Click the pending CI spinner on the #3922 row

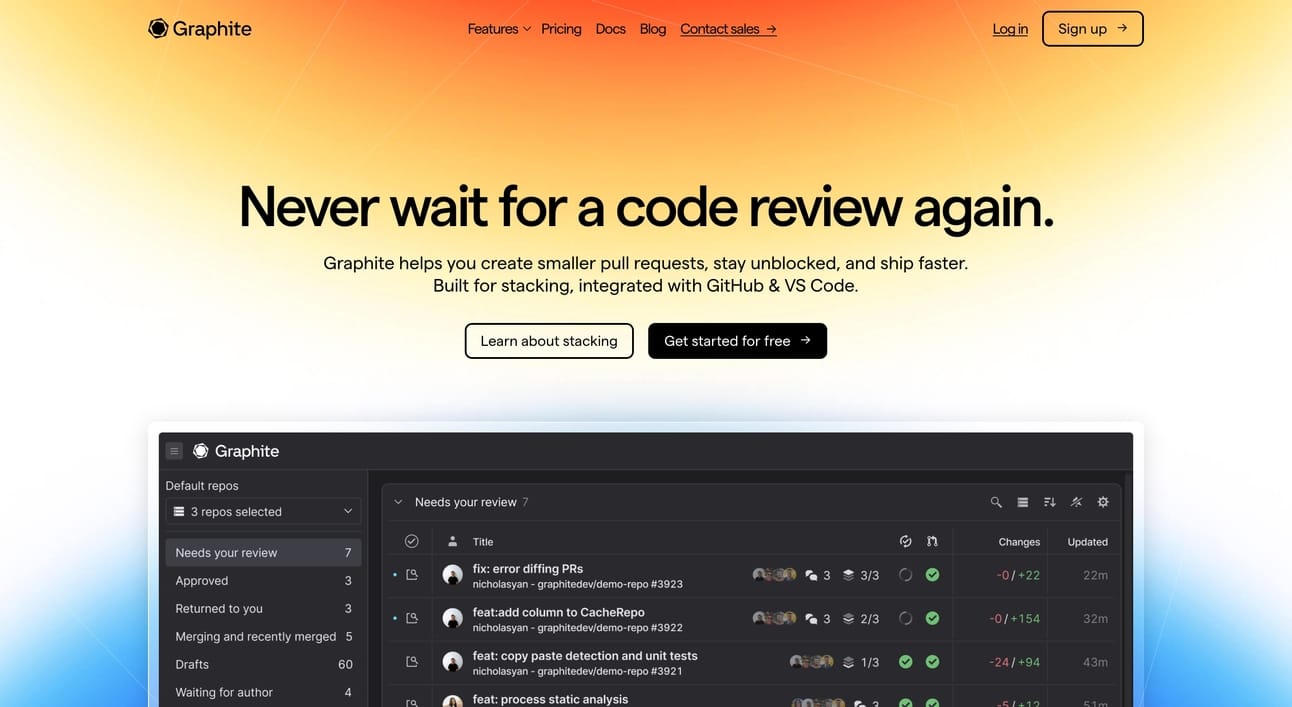905,618
